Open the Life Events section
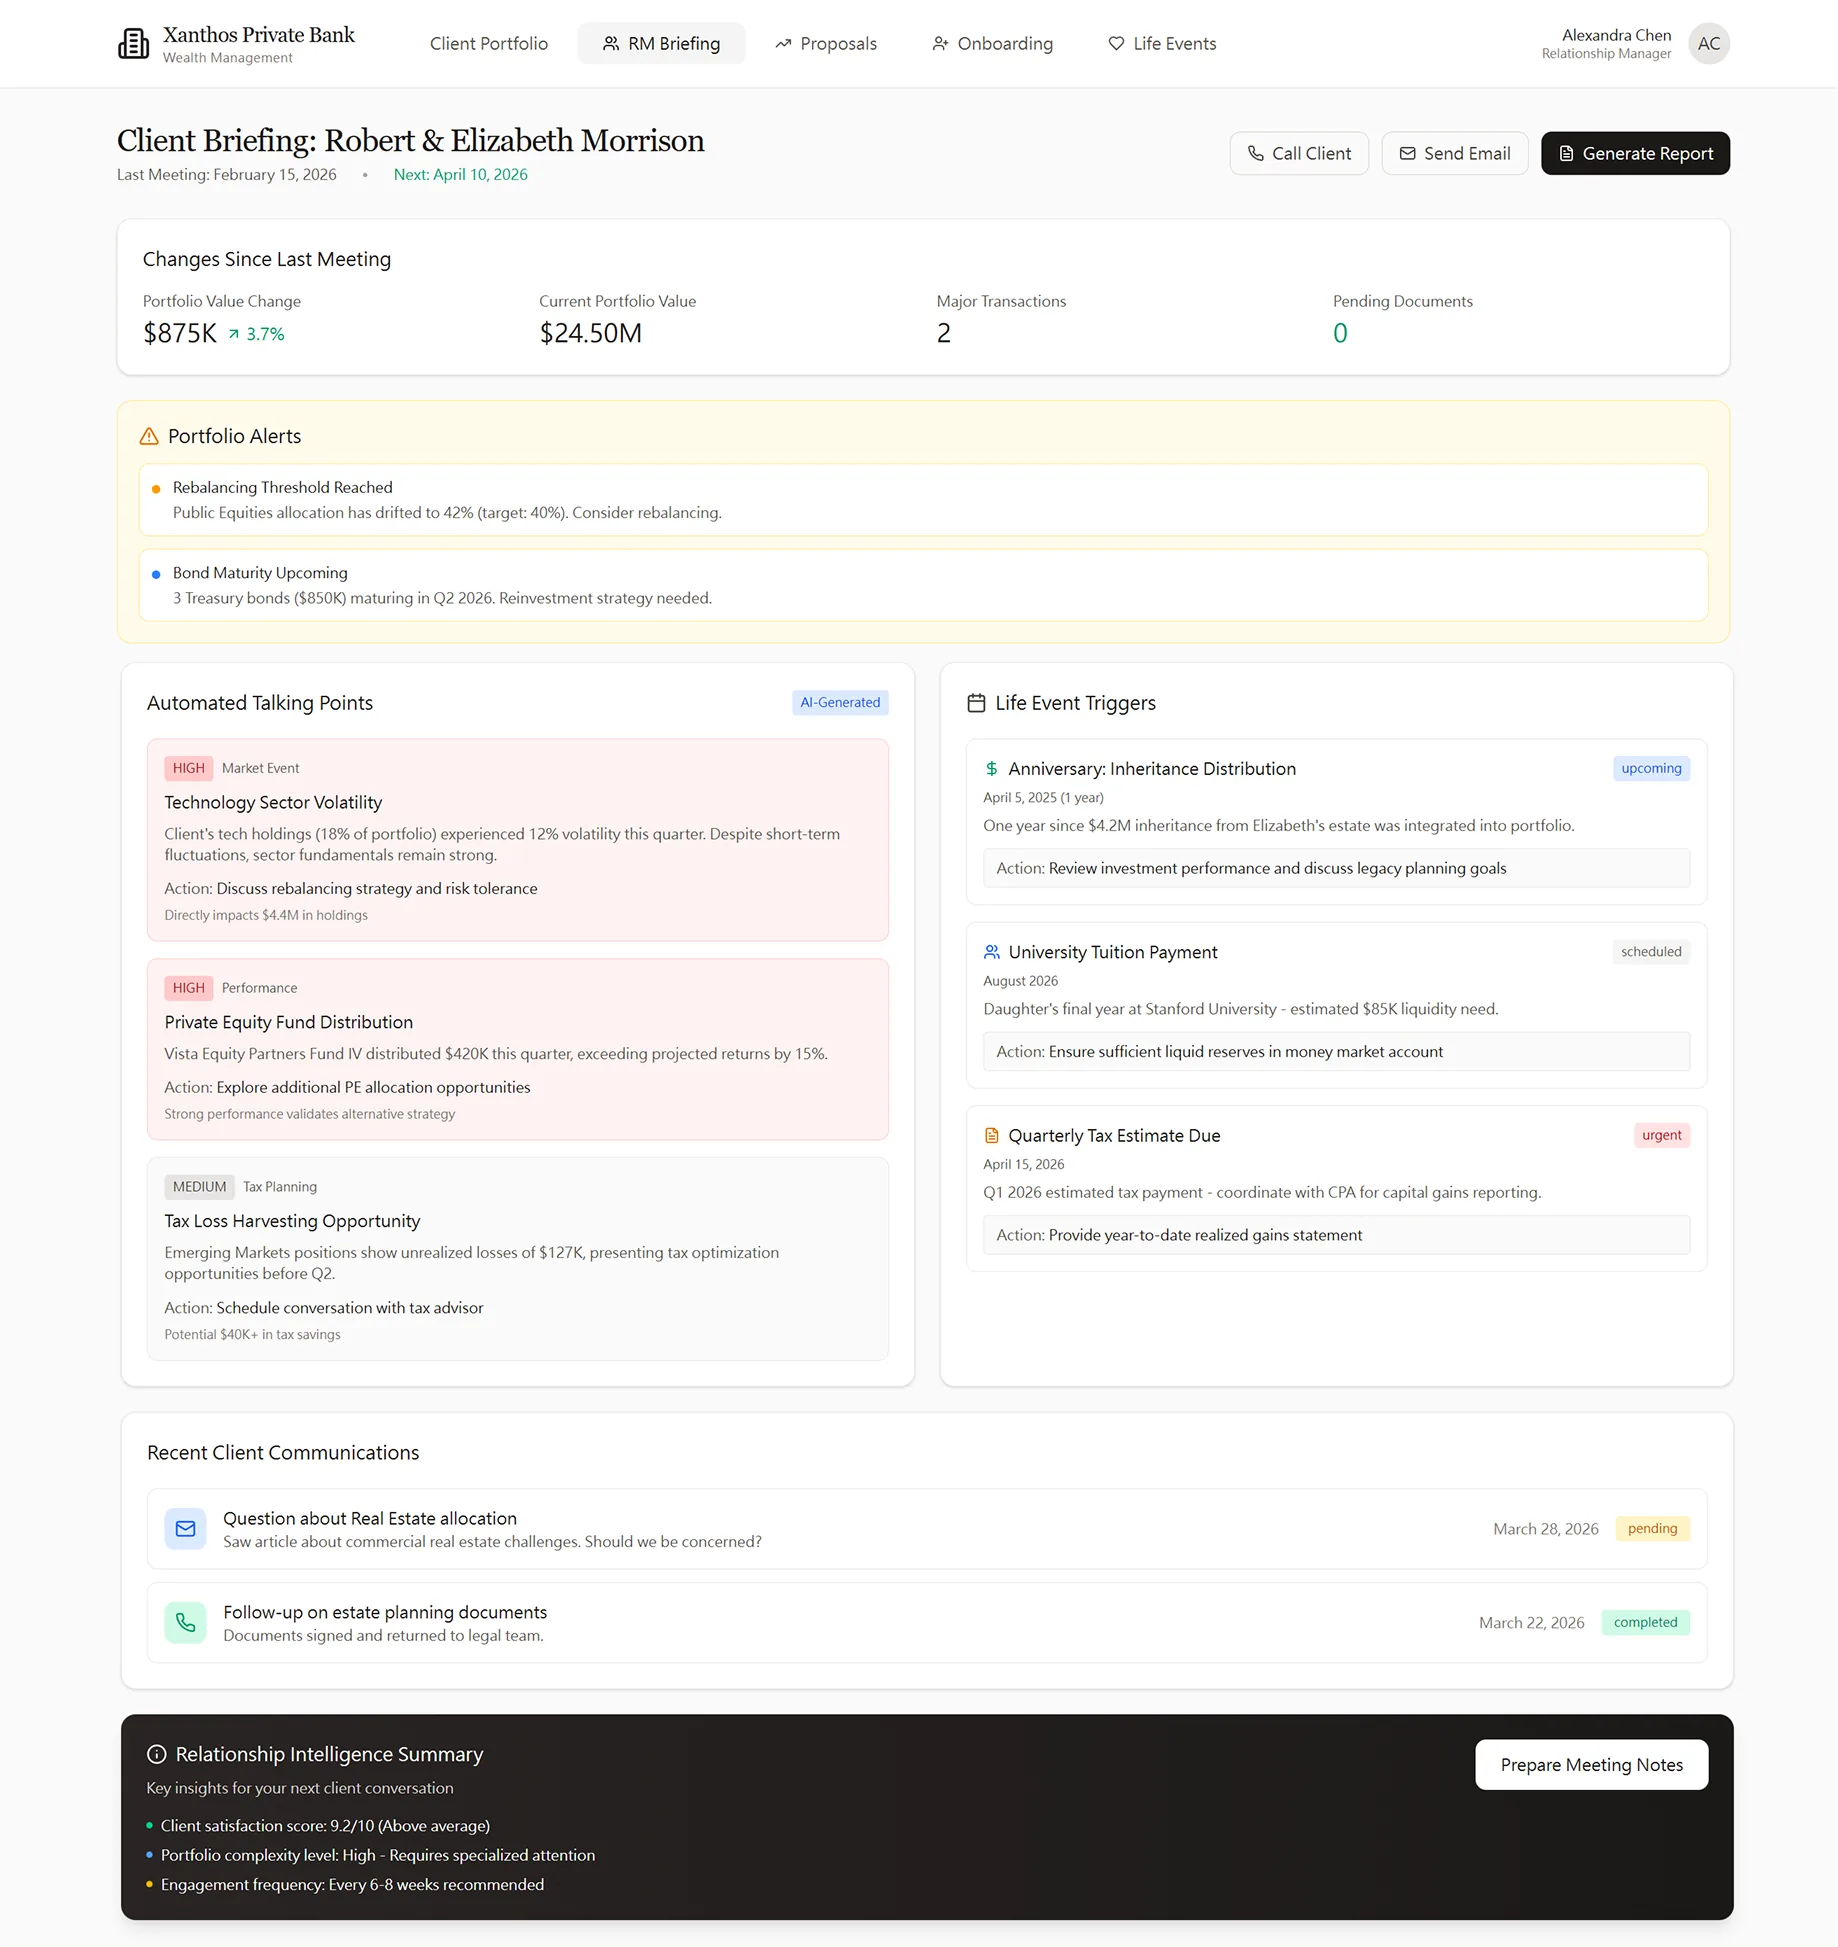The height and width of the screenshot is (1947, 1838). point(1161,43)
